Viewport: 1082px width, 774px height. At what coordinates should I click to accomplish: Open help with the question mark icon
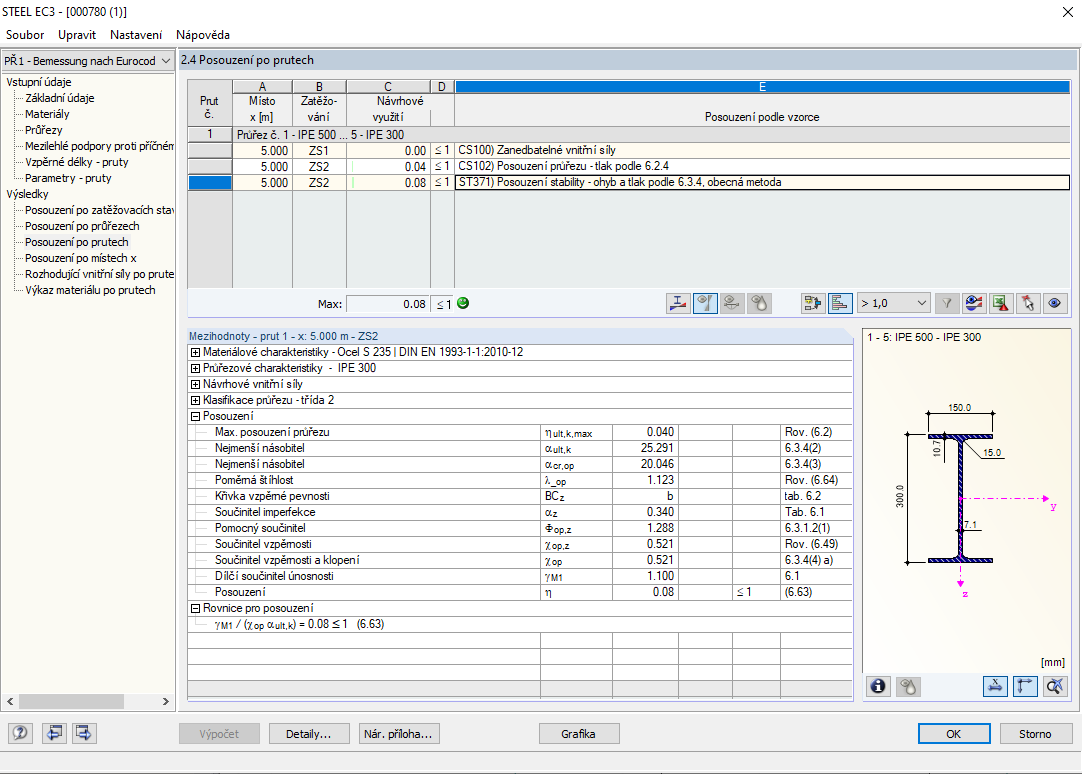pyautogui.click(x=21, y=733)
